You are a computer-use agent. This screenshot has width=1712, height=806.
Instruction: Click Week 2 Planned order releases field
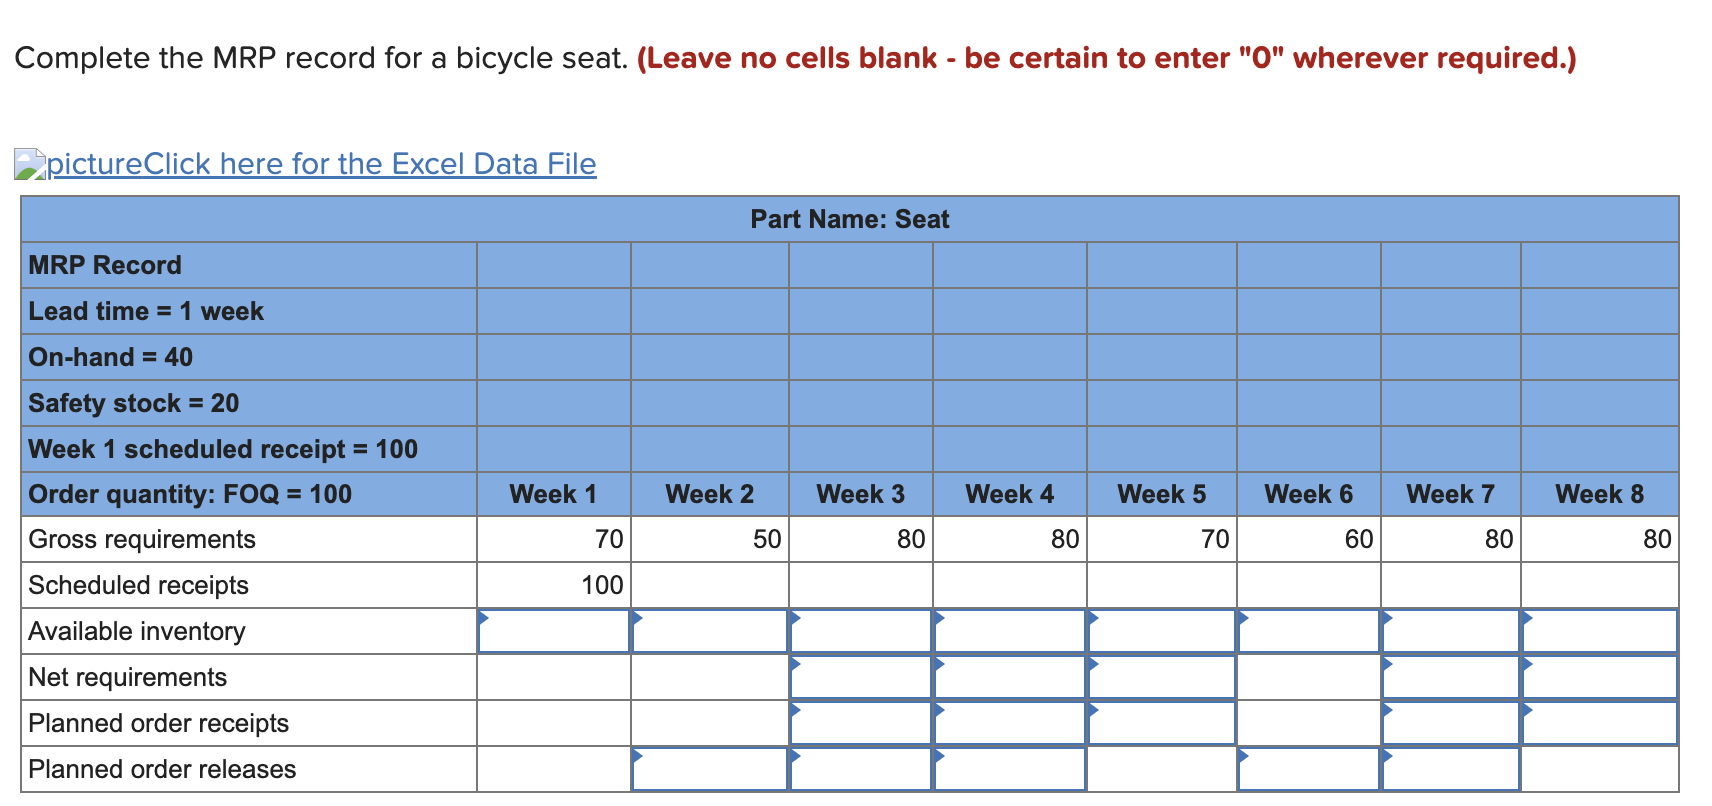[710, 769]
